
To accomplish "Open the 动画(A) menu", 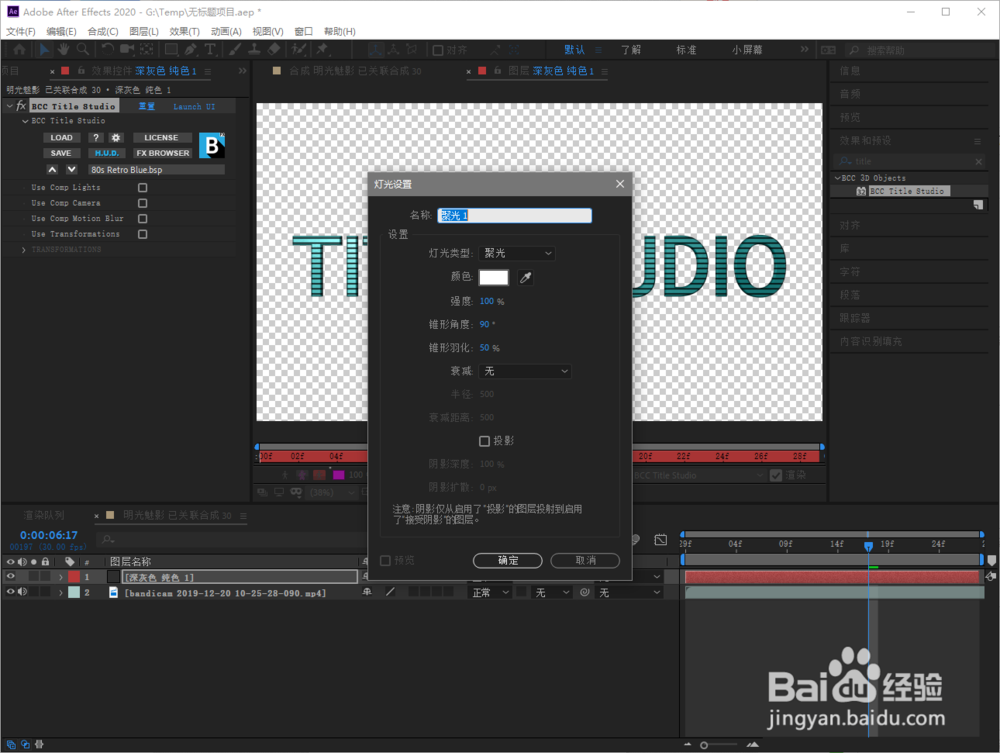I will click(x=226, y=31).
